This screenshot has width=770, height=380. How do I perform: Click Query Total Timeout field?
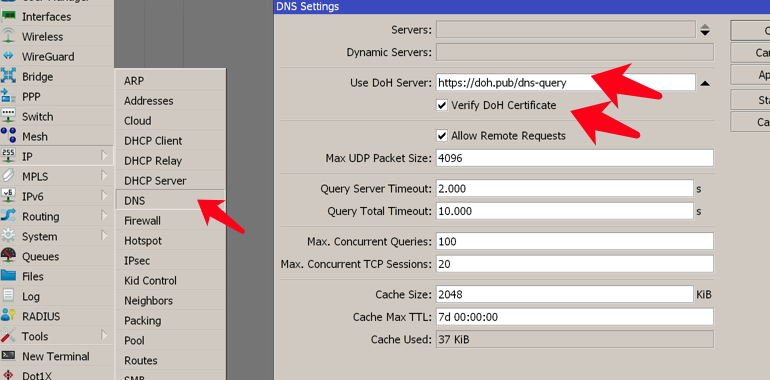point(565,211)
